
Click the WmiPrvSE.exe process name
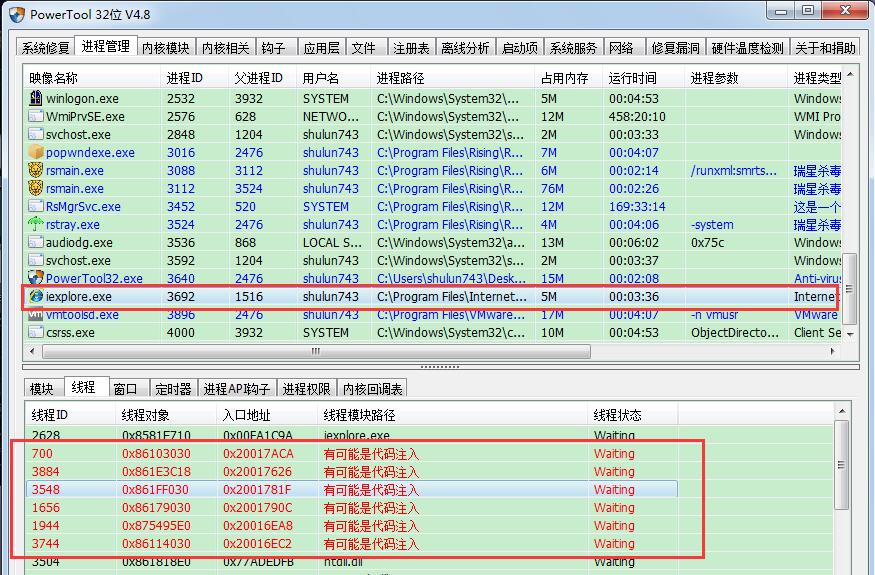[x=85, y=117]
